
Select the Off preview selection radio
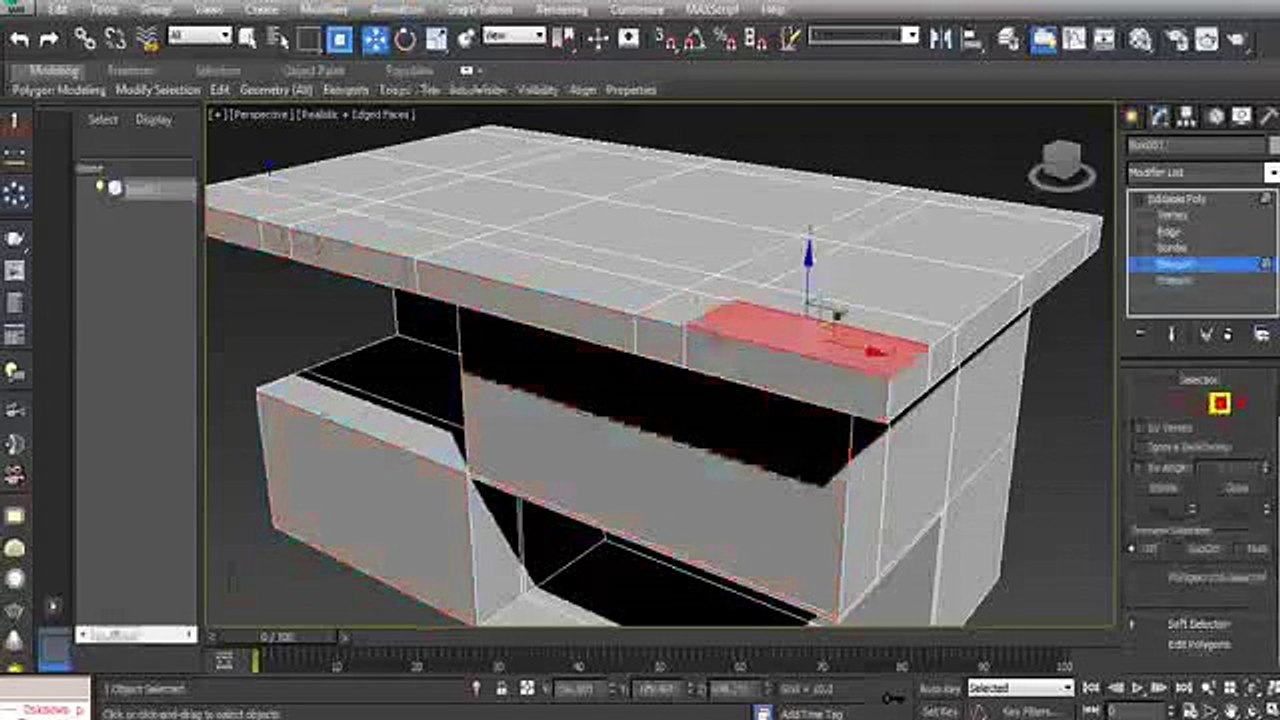tap(1133, 549)
